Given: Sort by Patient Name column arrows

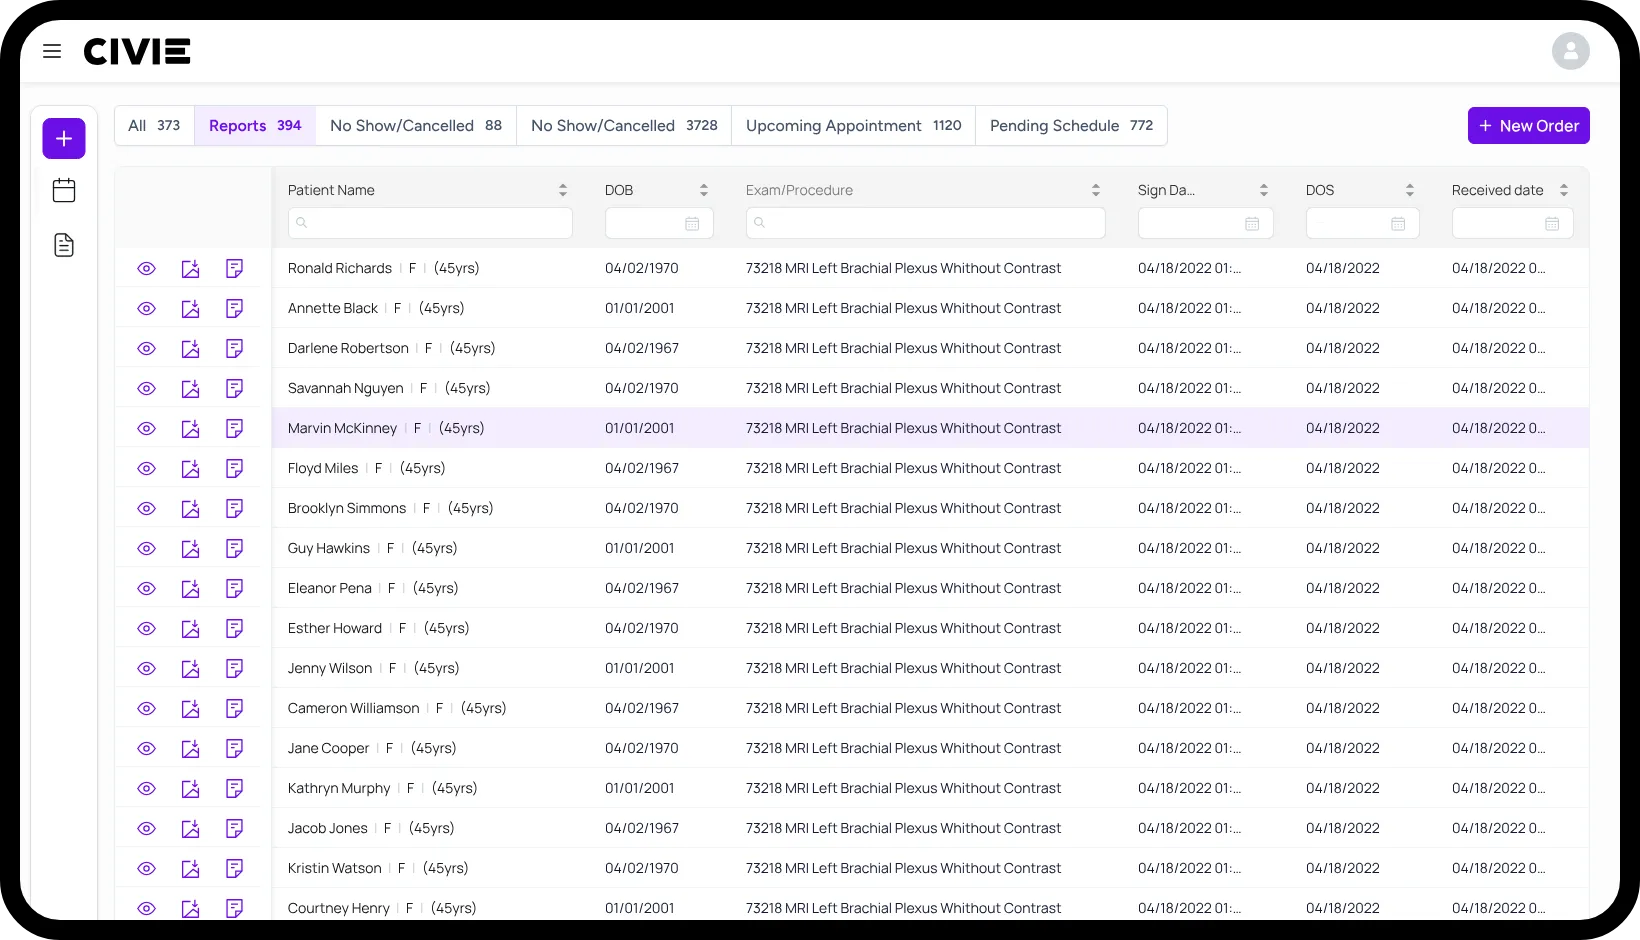Looking at the screenshot, I should tap(562, 190).
